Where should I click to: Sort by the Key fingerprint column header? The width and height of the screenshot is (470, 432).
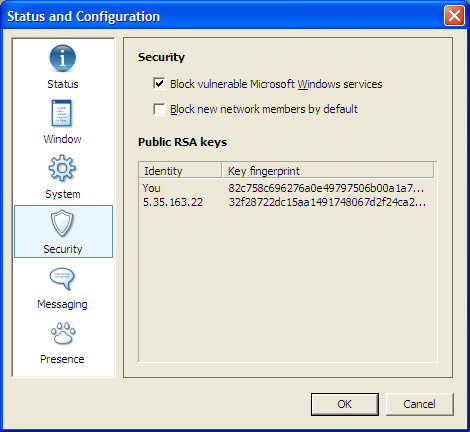[x=328, y=171]
